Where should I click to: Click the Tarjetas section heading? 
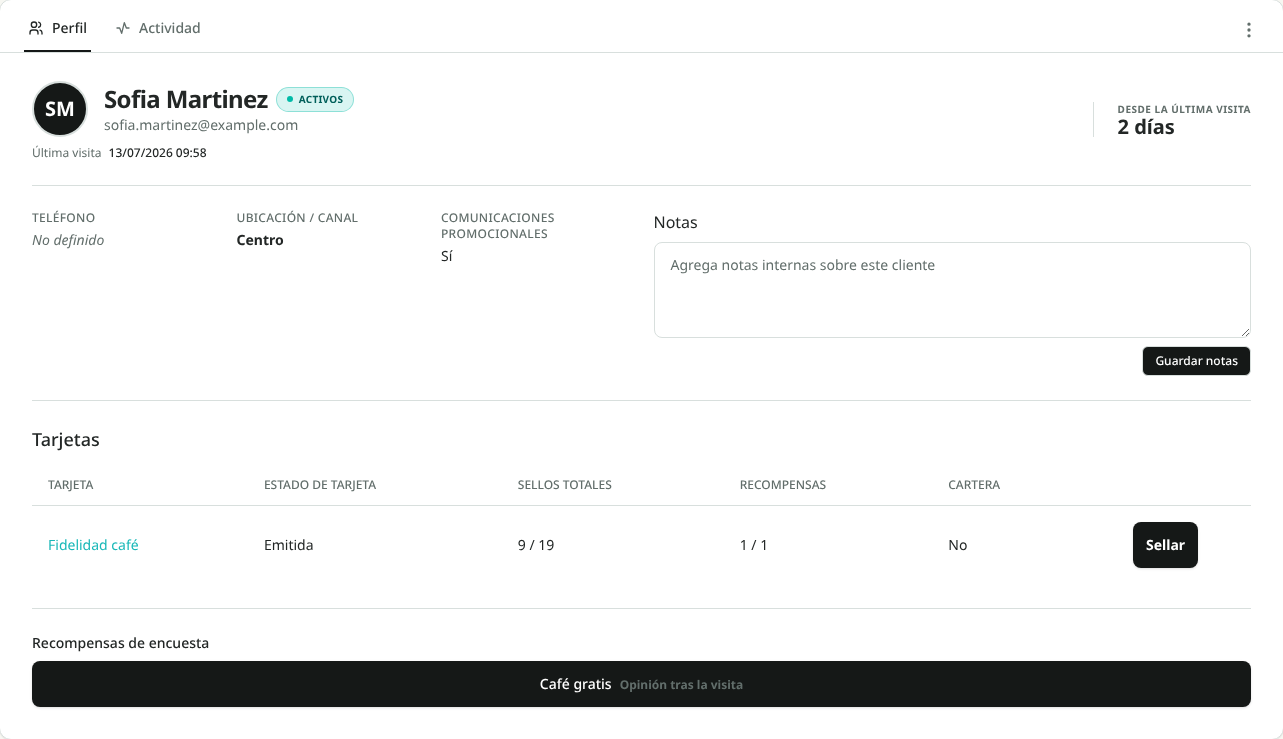66,439
